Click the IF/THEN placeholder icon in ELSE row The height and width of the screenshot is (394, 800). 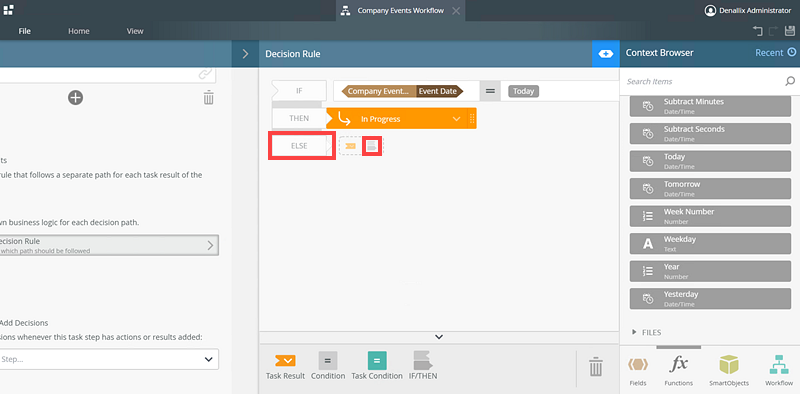click(372, 146)
